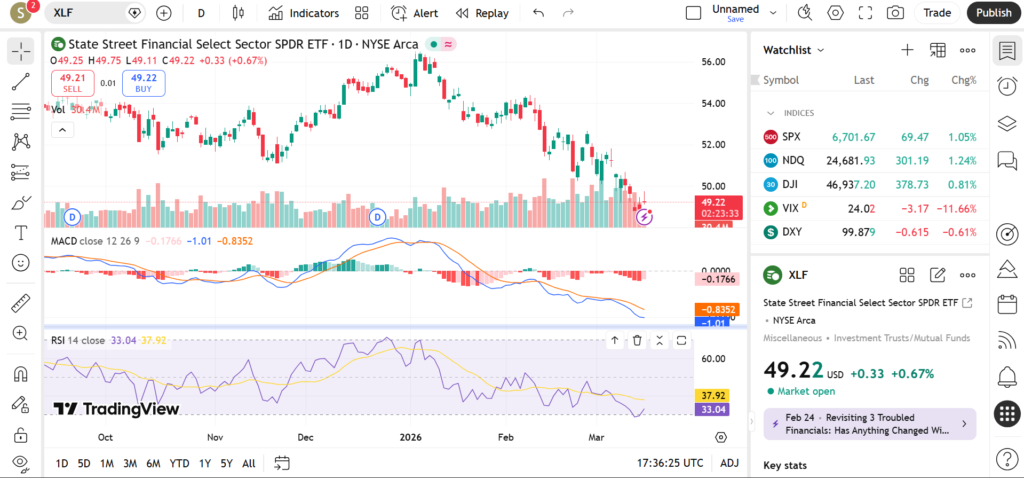Image resolution: width=1024 pixels, height=478 pixels.
Task: Open the ruler measure tool
Action: (x=21, y=303)
